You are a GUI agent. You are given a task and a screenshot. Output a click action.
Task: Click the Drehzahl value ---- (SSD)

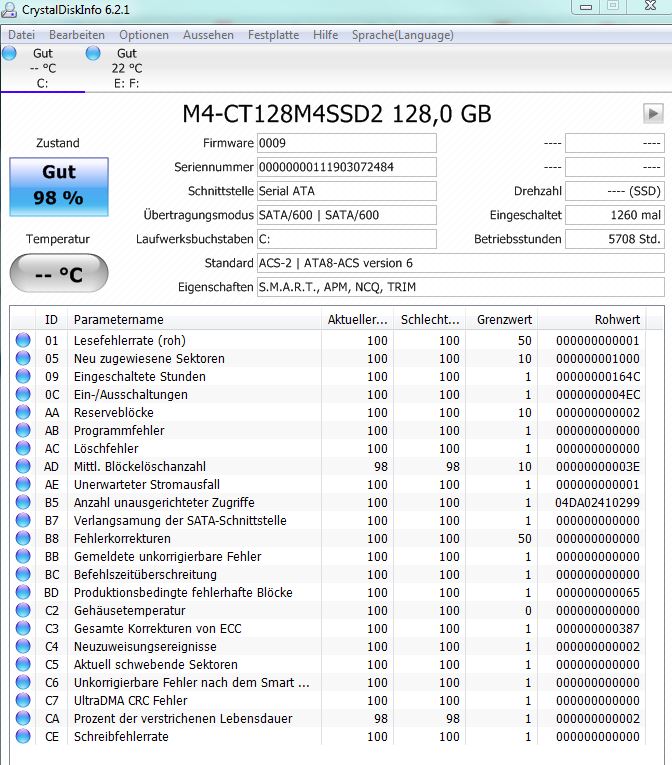(x=614, y=191)
